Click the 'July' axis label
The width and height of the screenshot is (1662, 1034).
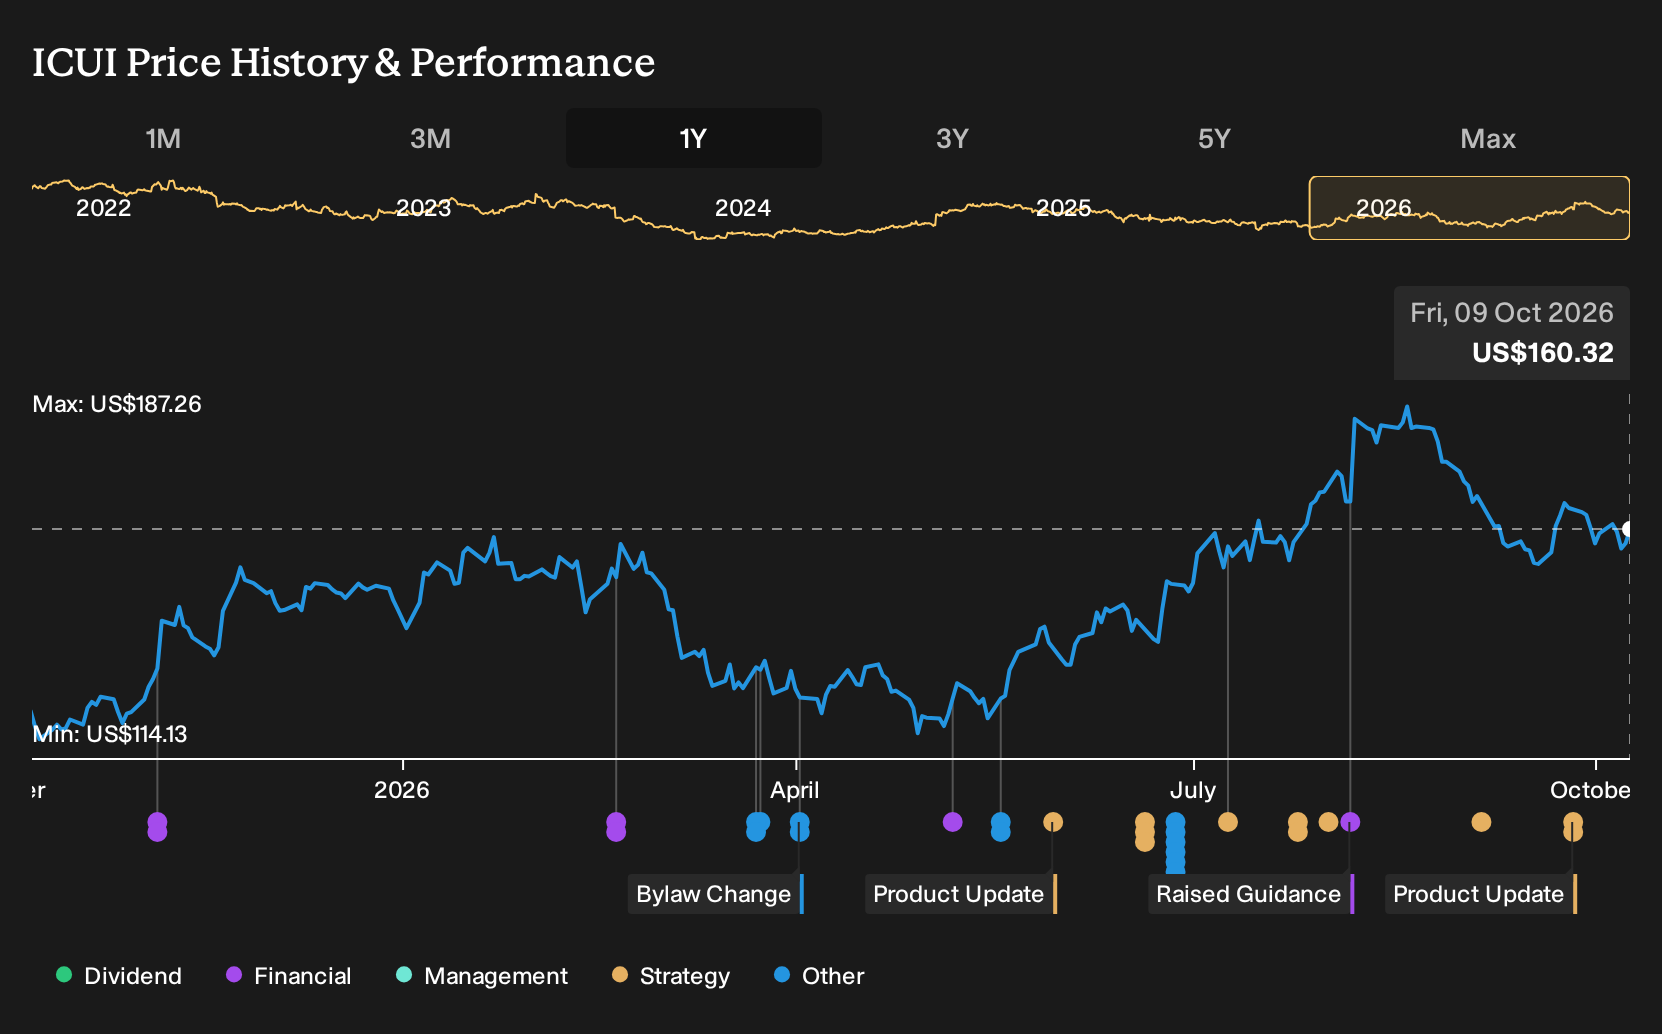click(1193, 790)
